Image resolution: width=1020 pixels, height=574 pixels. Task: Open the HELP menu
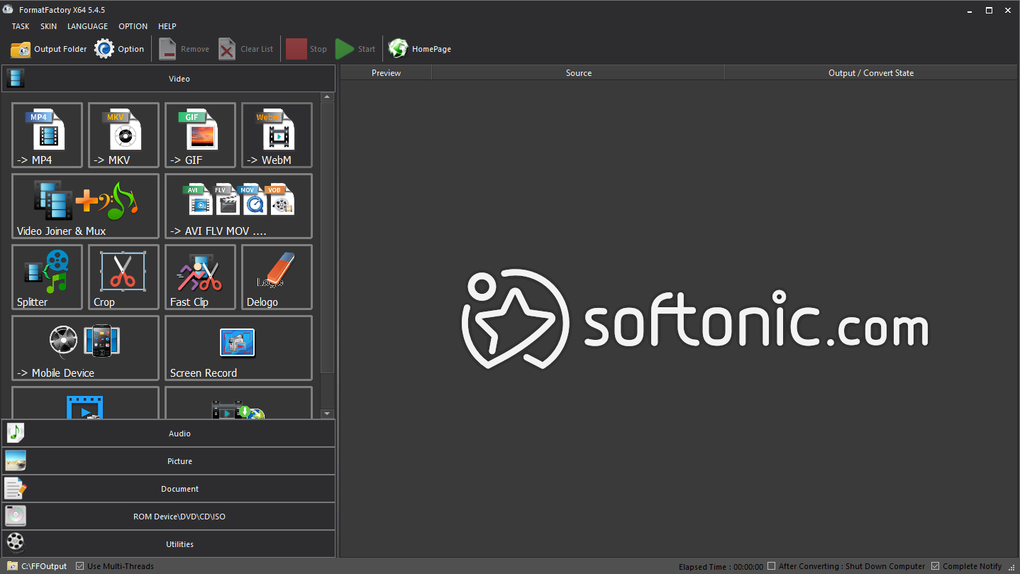167,26
